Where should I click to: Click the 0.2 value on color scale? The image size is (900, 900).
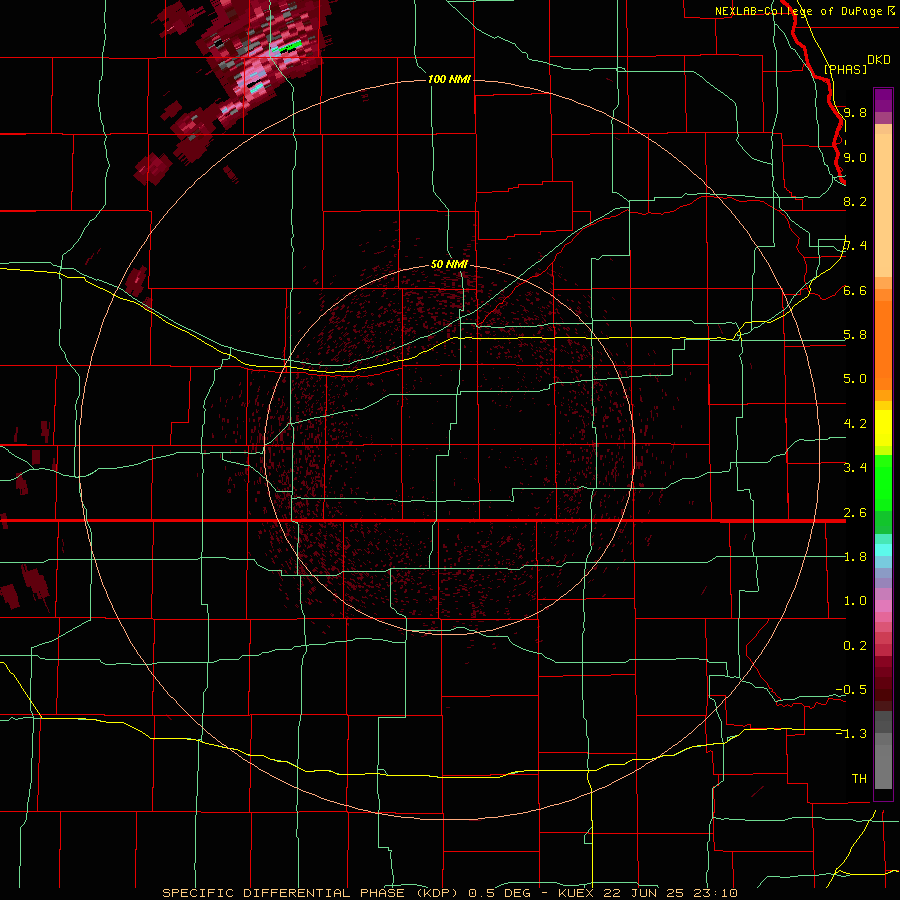click(x=855, y=646)
